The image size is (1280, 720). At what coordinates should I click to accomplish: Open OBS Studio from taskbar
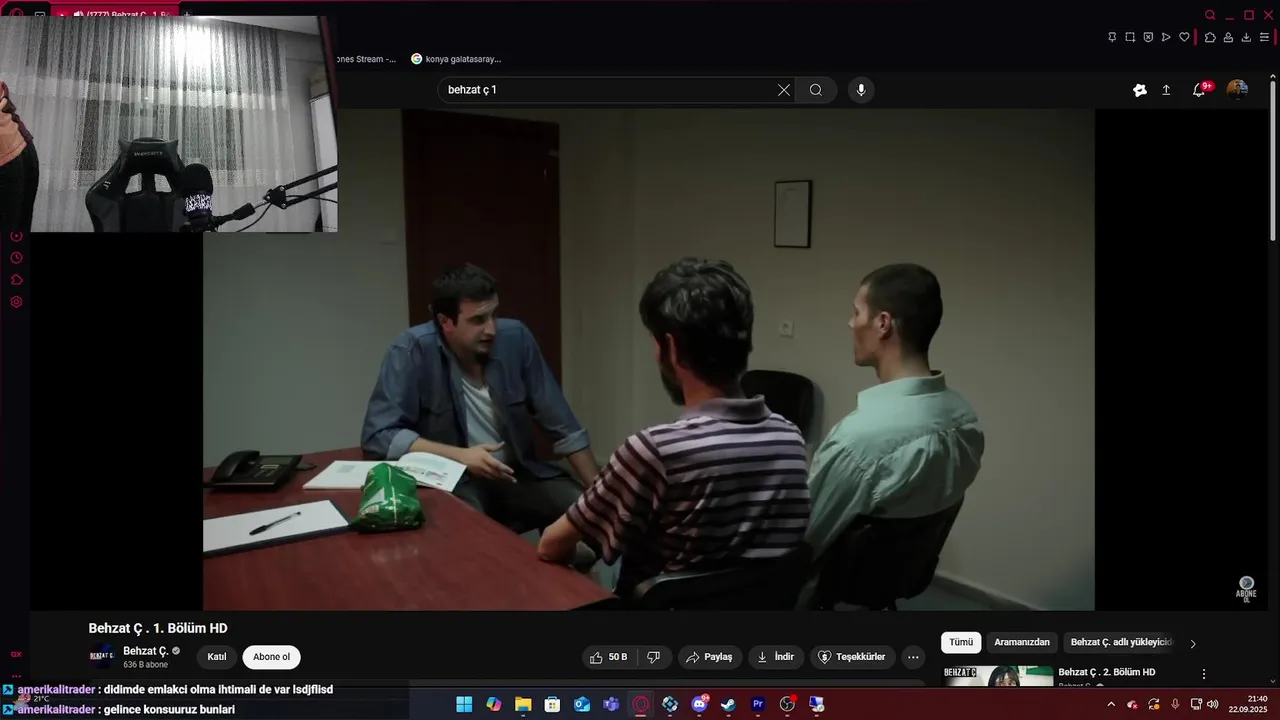[x=787, y=704]
